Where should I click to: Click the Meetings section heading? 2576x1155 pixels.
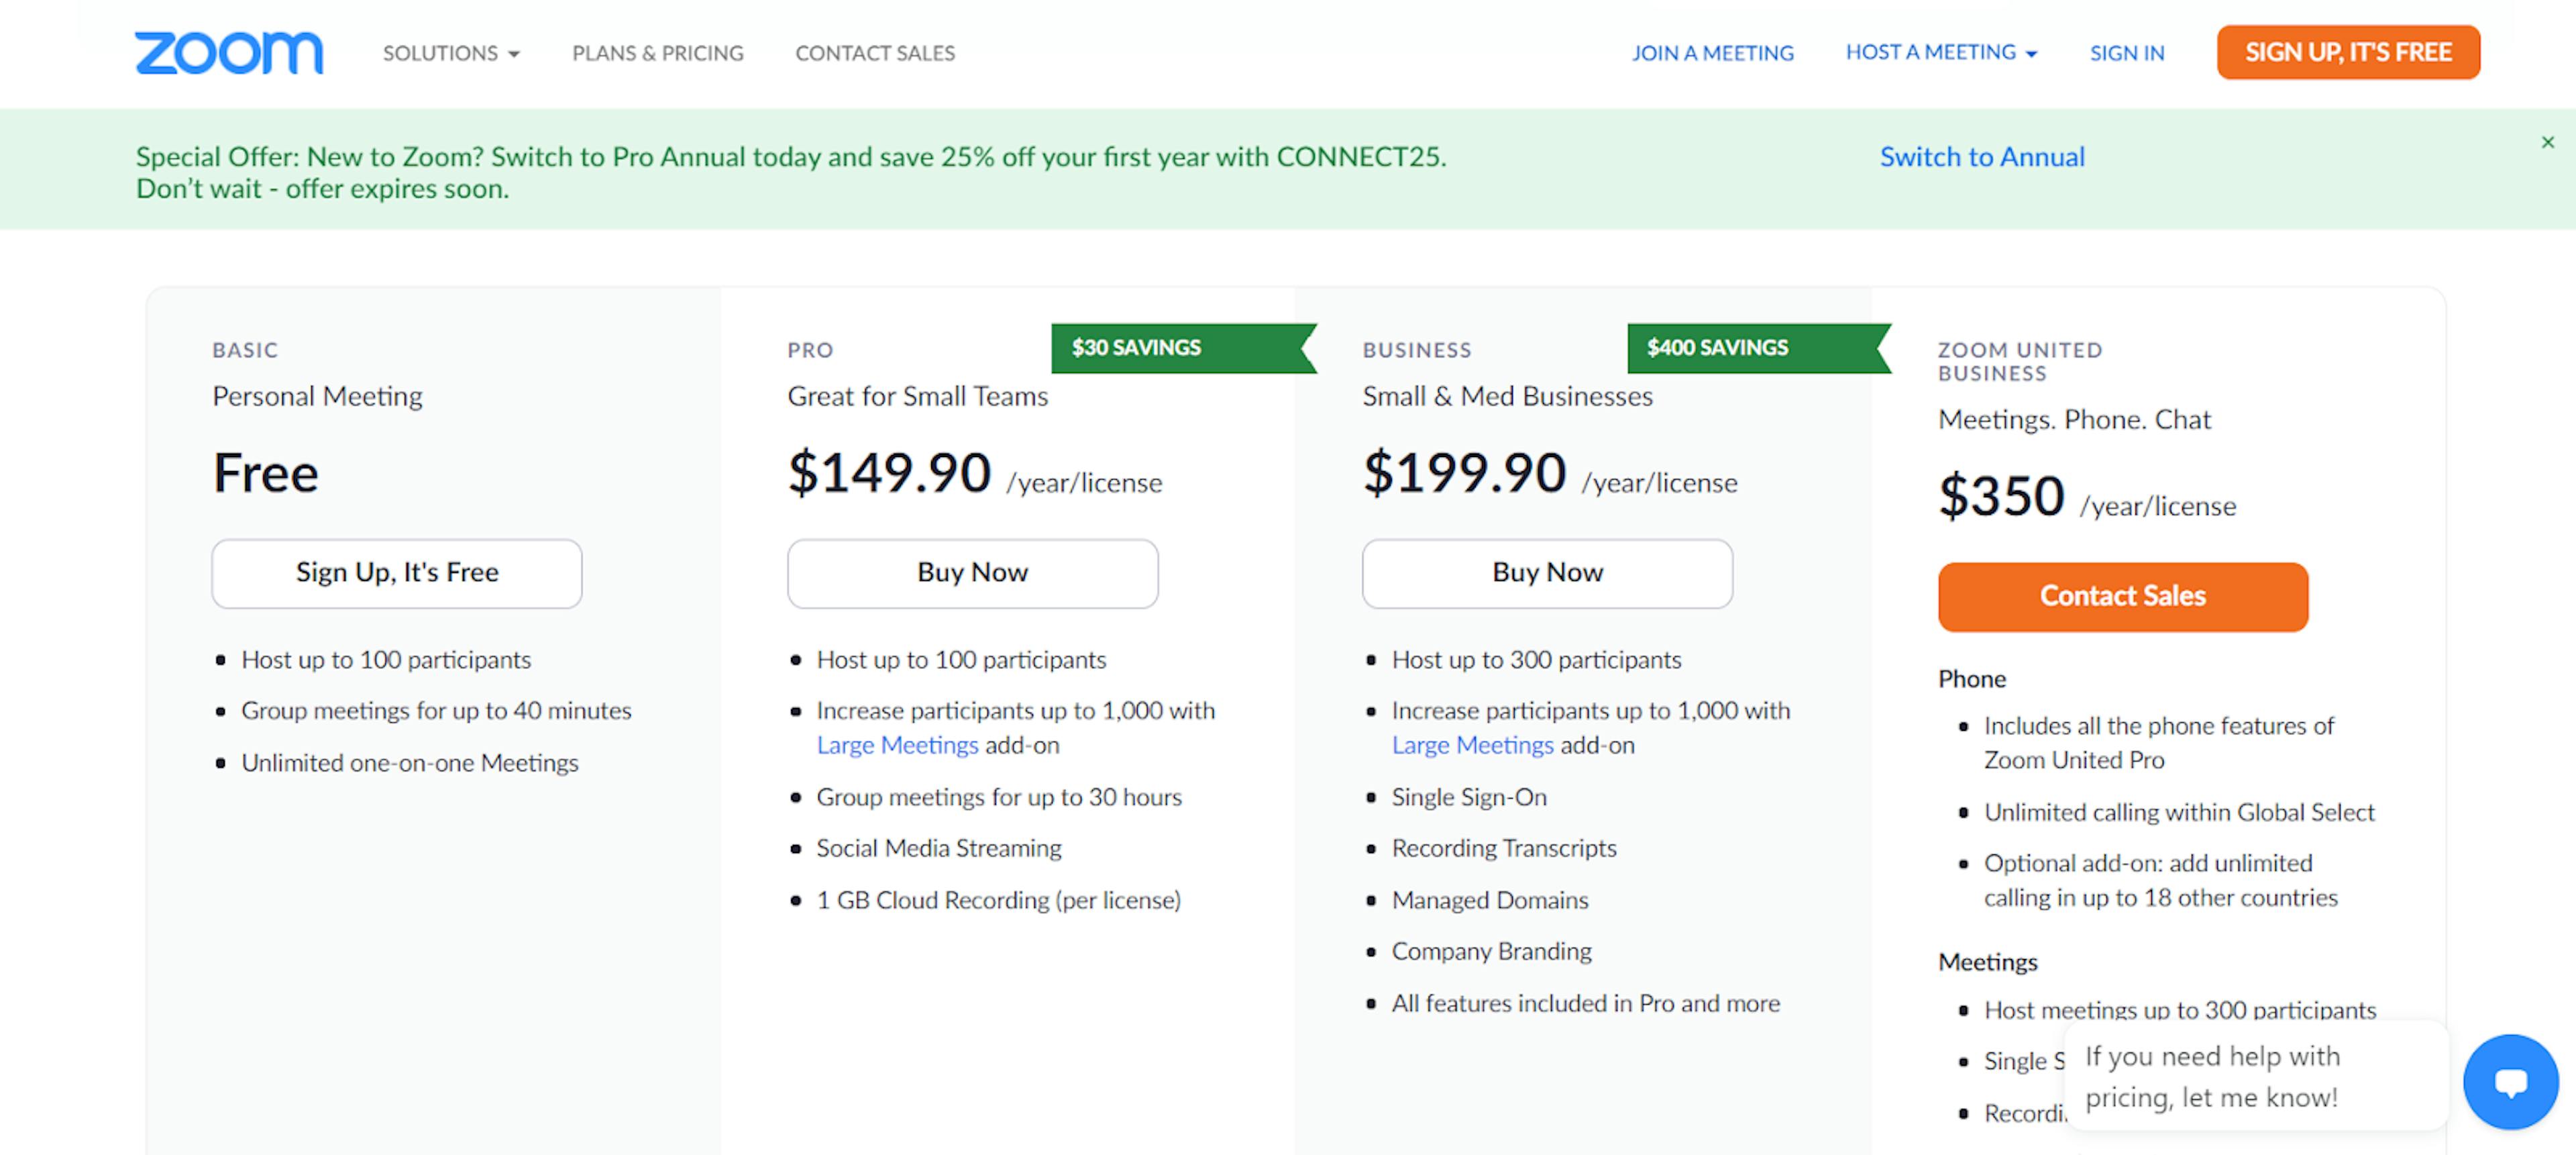1987,962
